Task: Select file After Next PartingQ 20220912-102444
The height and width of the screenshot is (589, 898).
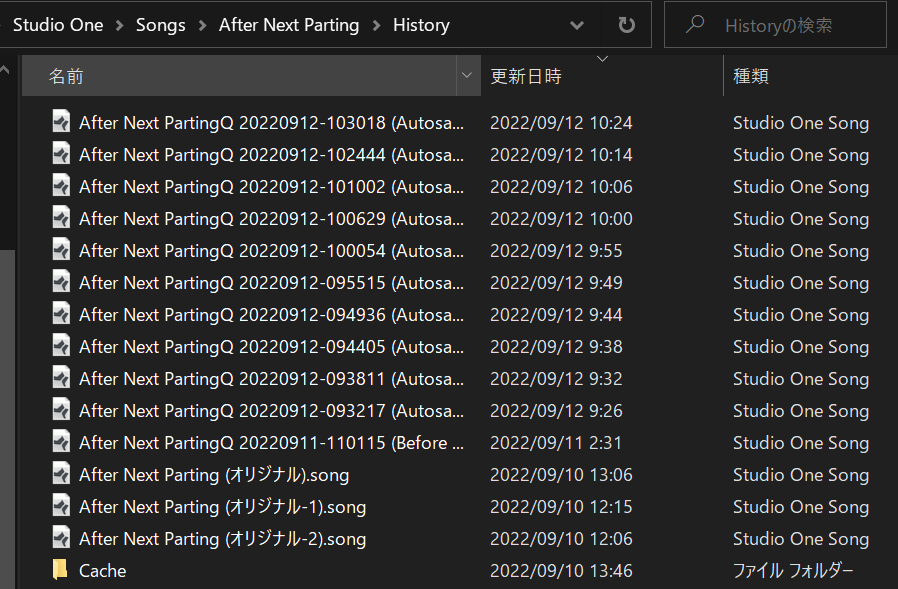Action: click(271, 155)
